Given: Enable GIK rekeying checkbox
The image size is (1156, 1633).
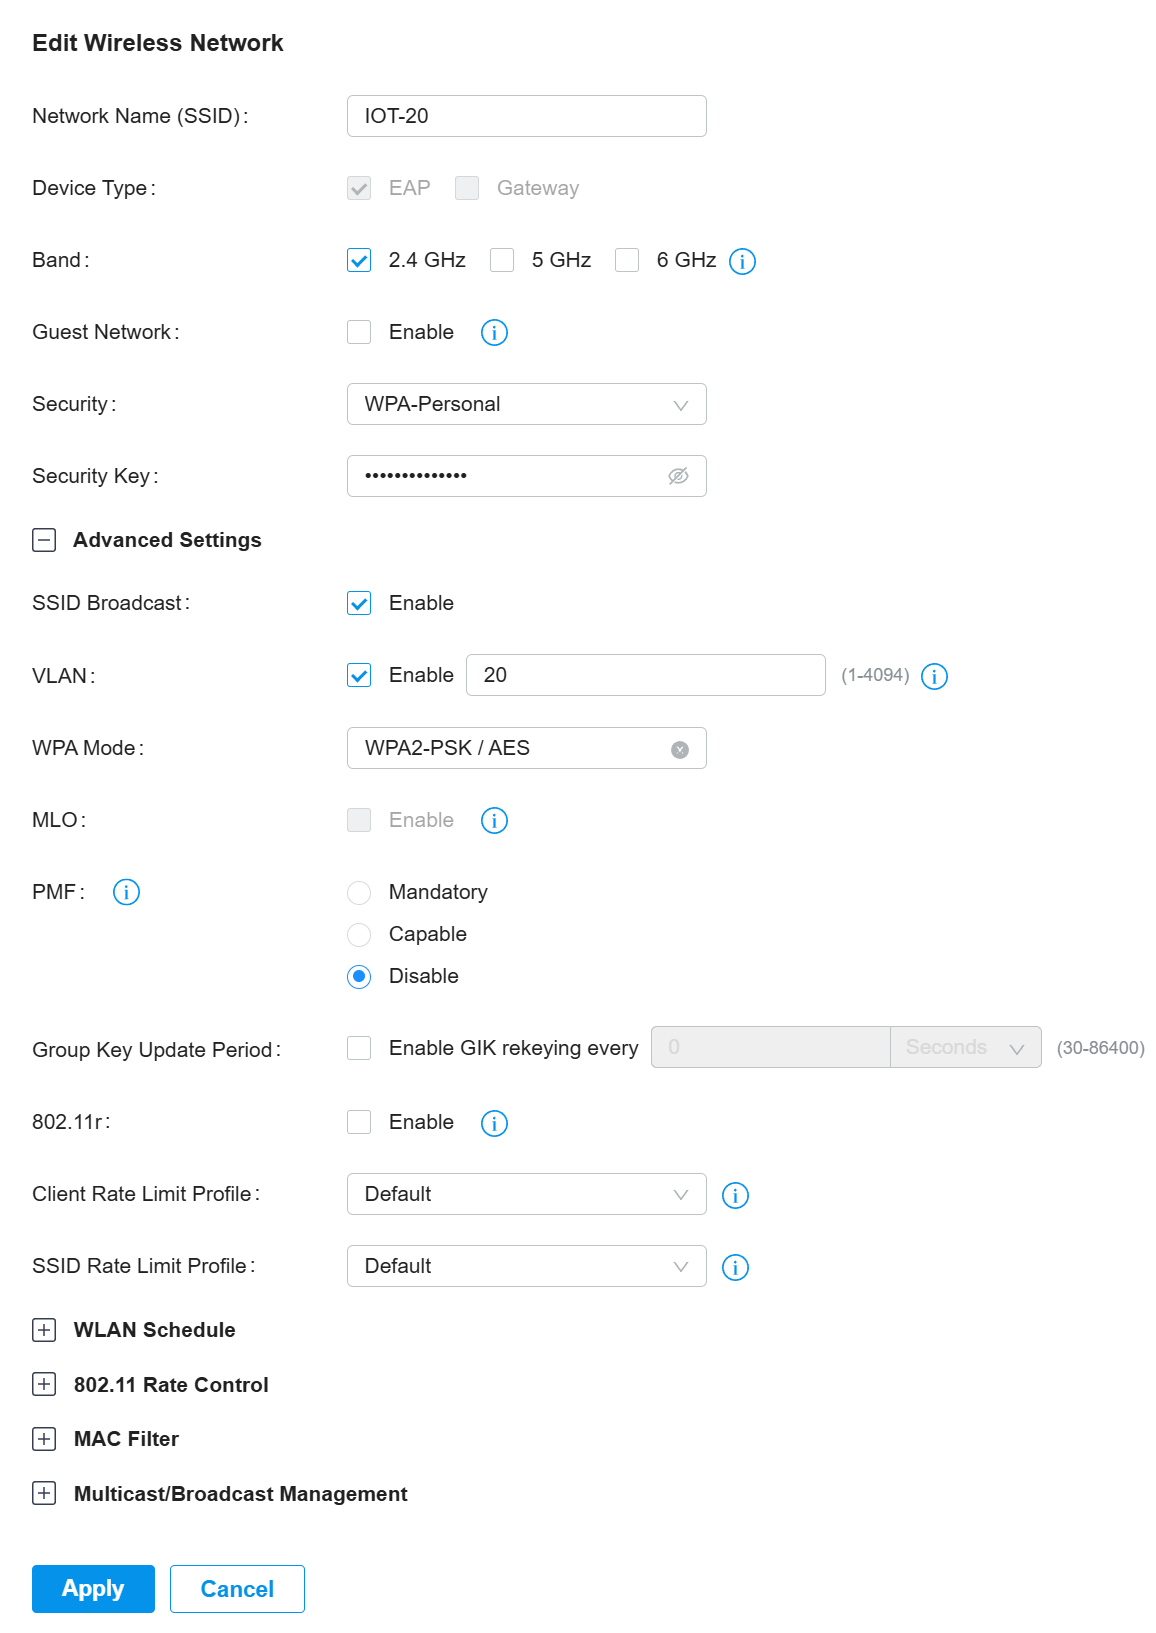Looking at the screenshot, I should tap(359, 1048).
